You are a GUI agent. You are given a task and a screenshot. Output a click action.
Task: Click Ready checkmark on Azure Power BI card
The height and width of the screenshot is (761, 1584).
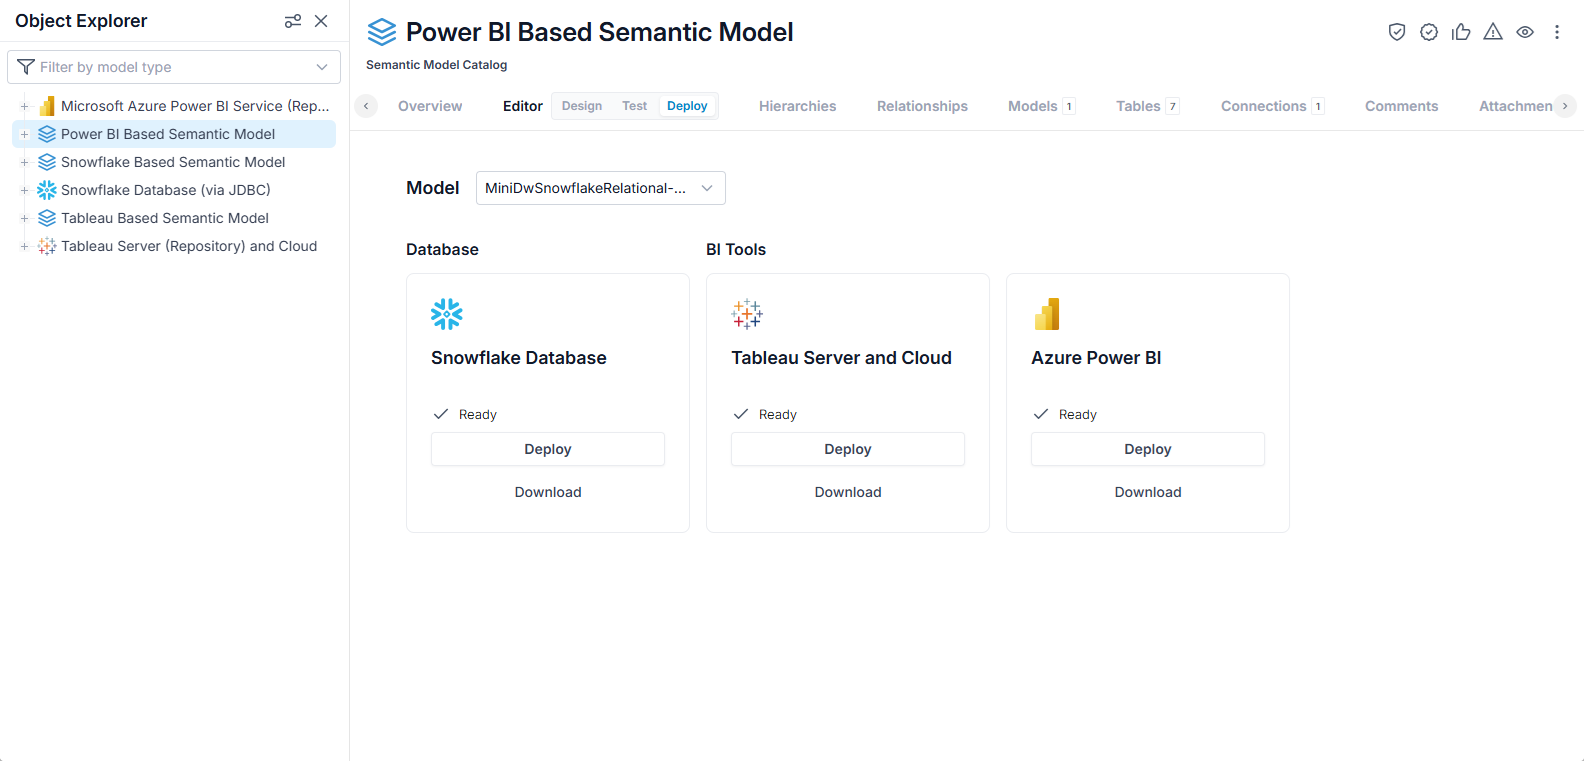[x=1041, y=414]
